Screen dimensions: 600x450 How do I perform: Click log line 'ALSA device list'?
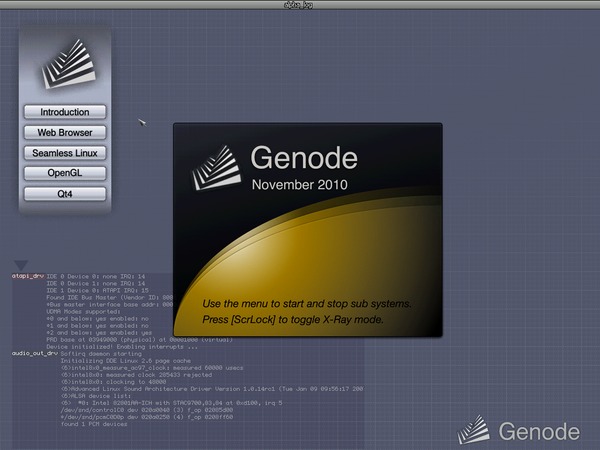coord(96,396)
